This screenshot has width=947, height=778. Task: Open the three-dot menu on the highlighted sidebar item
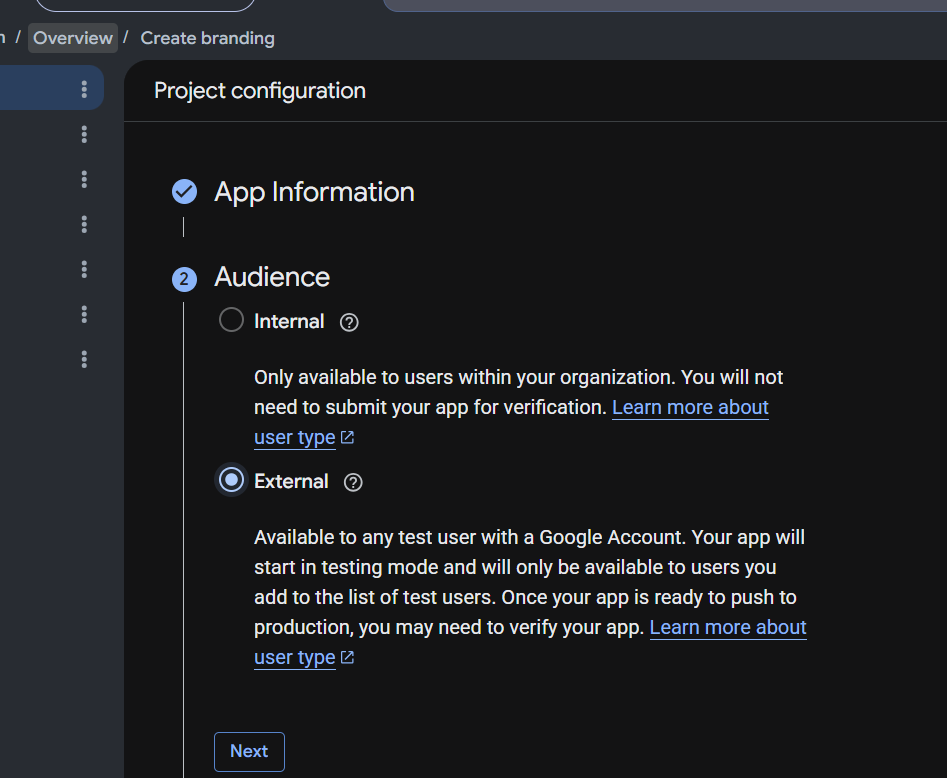(84, 89)
